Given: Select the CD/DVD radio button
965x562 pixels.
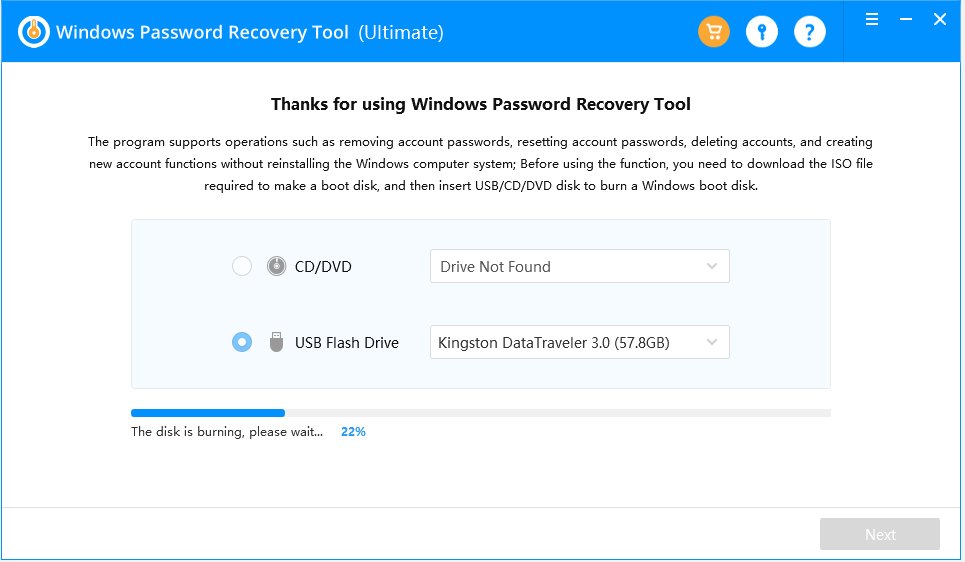Looking at the screenshot, I should pyautogui.click(x=242, y=267).
